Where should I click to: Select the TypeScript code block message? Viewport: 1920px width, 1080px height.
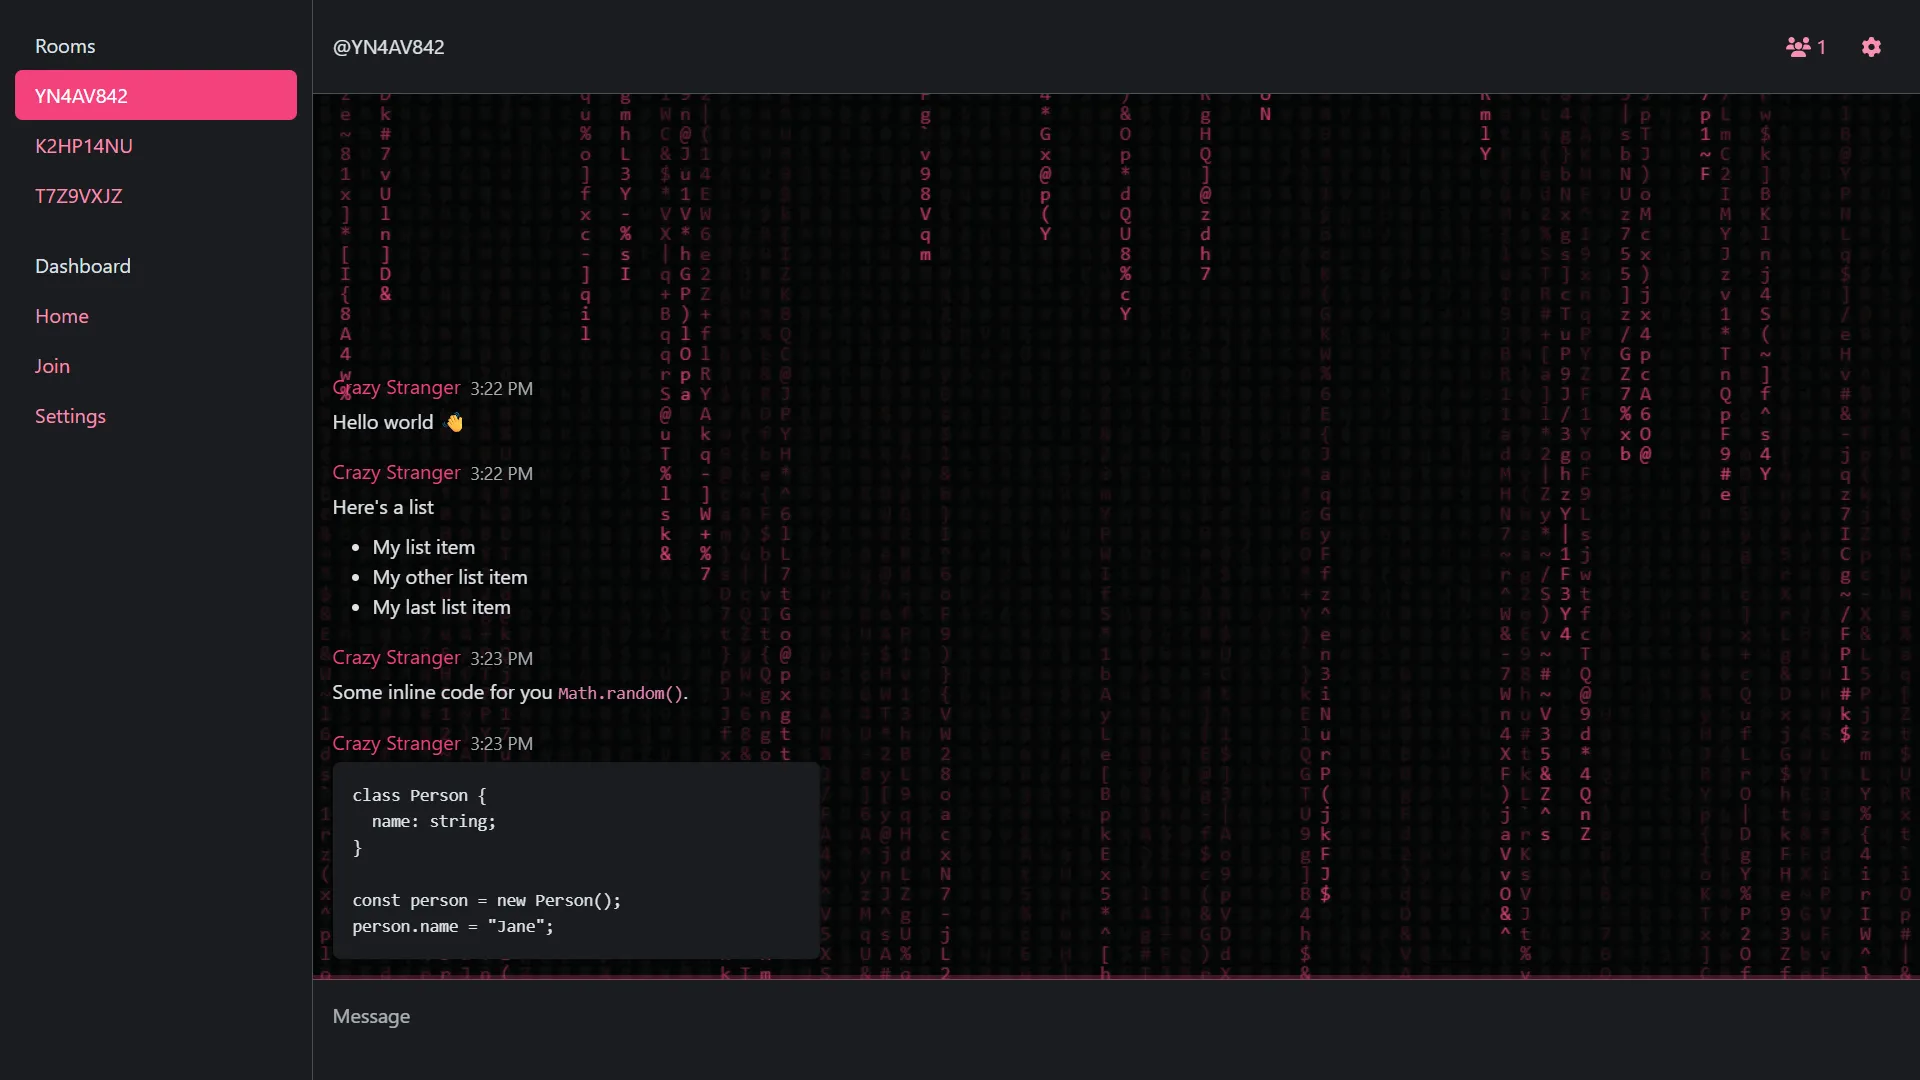(x=575, y=860)
